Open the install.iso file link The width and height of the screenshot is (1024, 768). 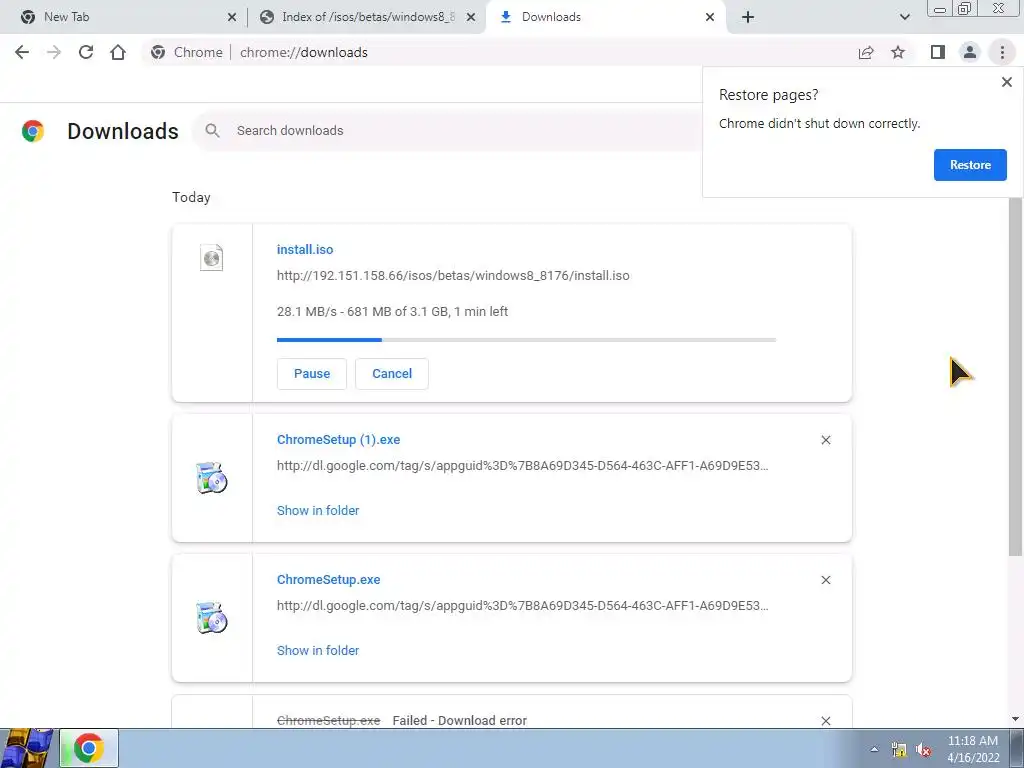click(x=305, y=249)
